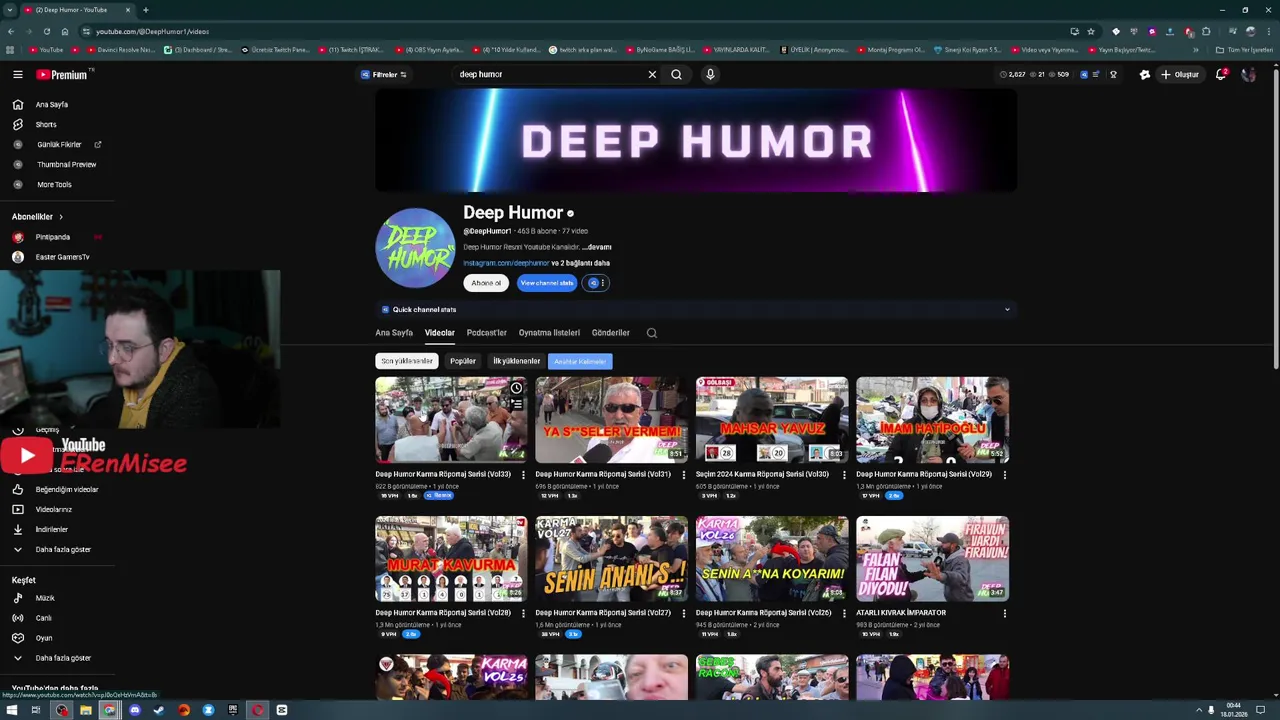Search within channel using magnifier icon

click(x=651, y=333)
